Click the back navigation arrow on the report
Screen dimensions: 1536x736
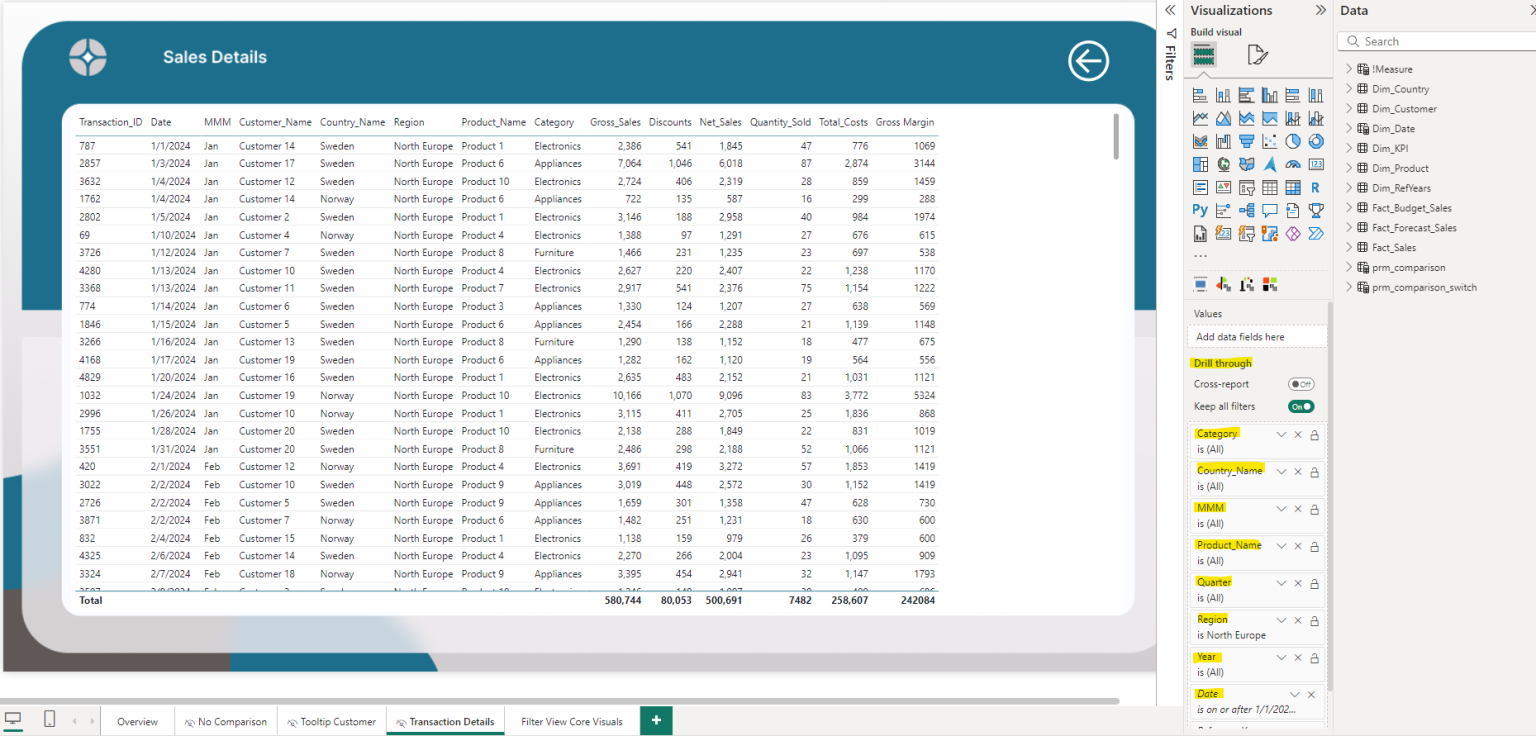tap(1088, 61)
